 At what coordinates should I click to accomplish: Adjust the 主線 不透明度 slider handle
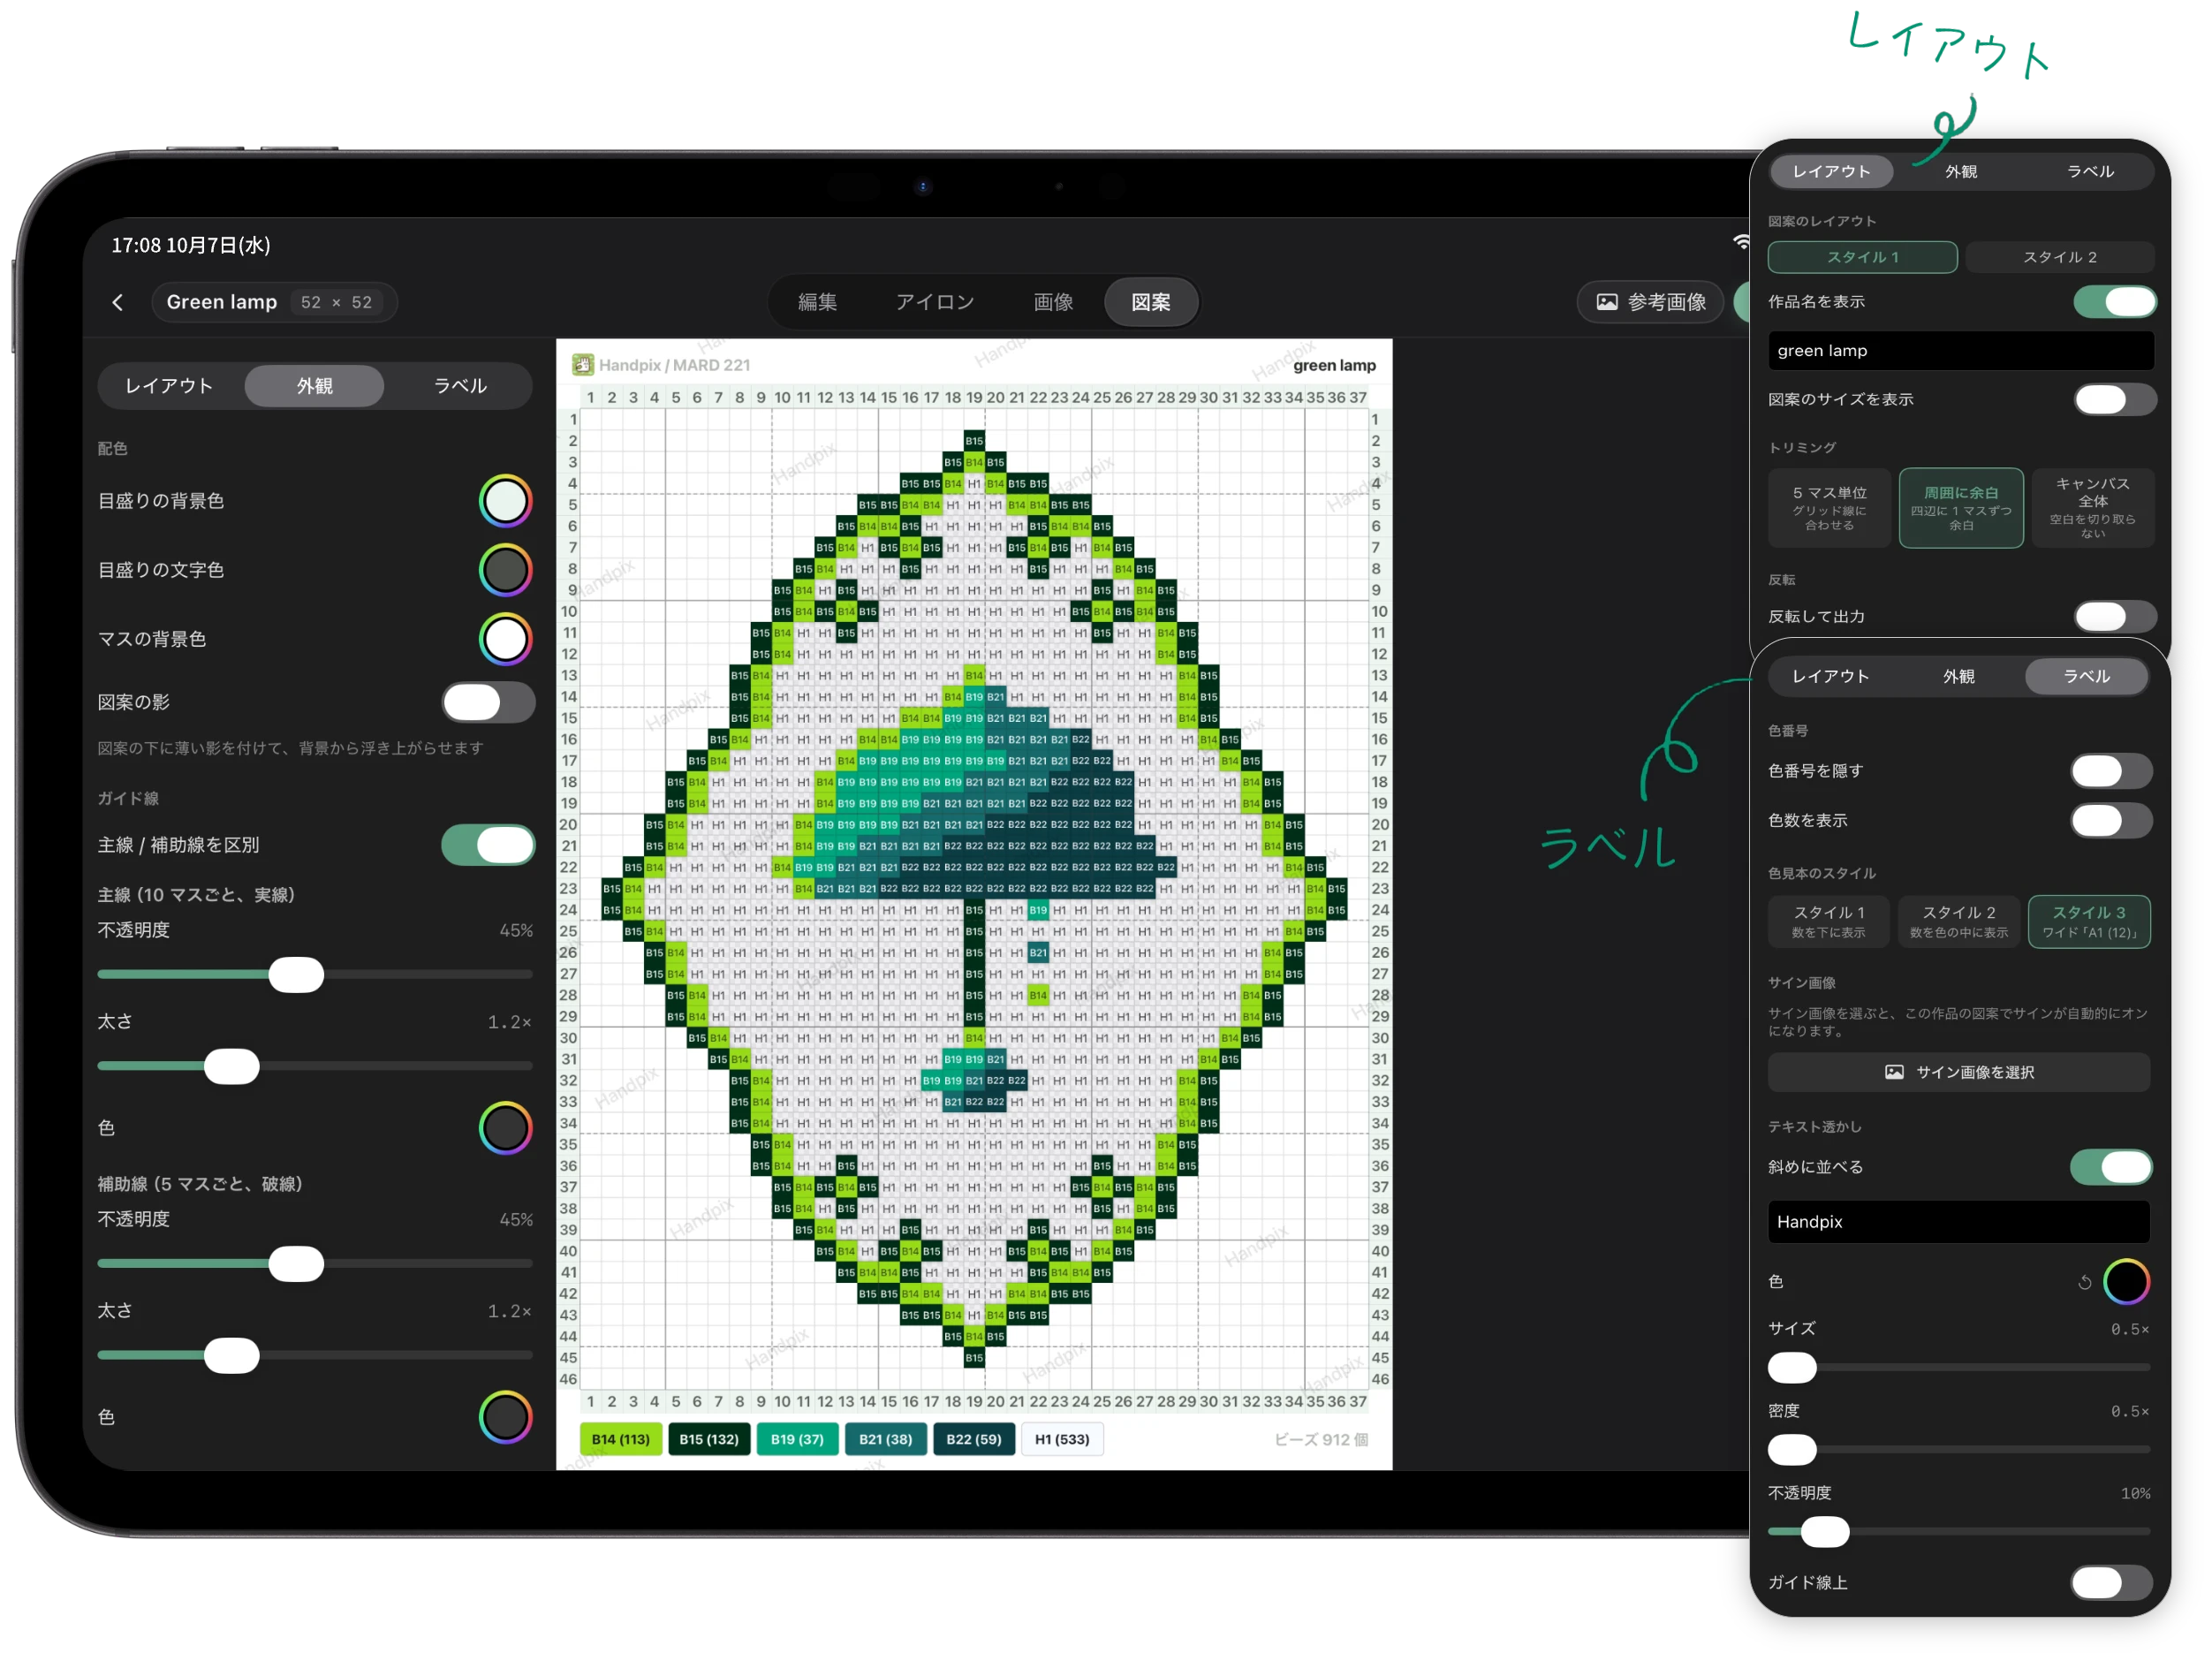point(296,974)
